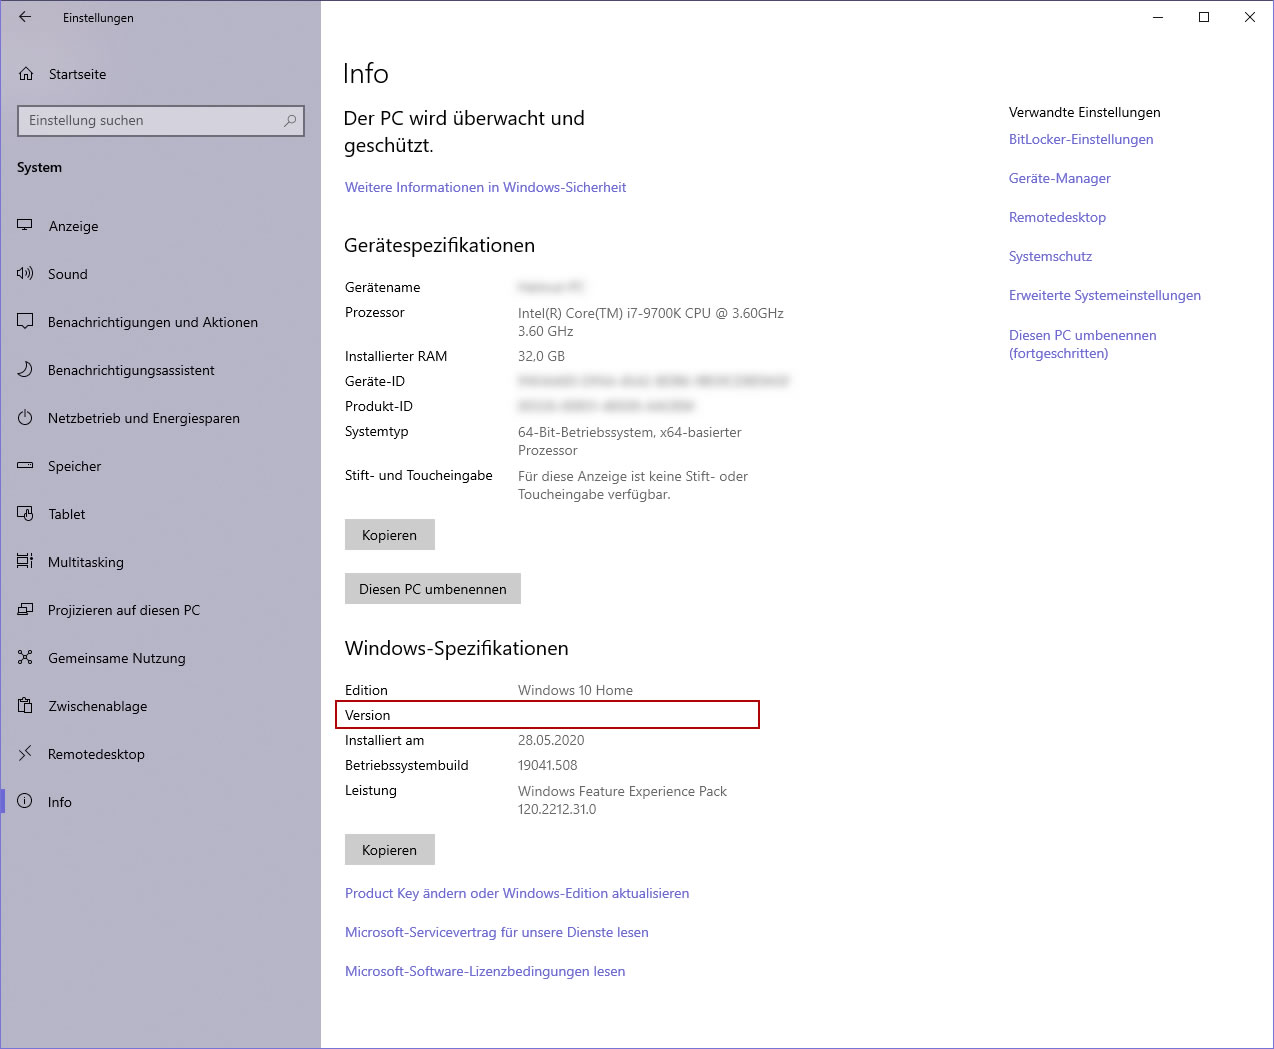Click the back arrow in Einstellungen

click(x=25, y=17)
